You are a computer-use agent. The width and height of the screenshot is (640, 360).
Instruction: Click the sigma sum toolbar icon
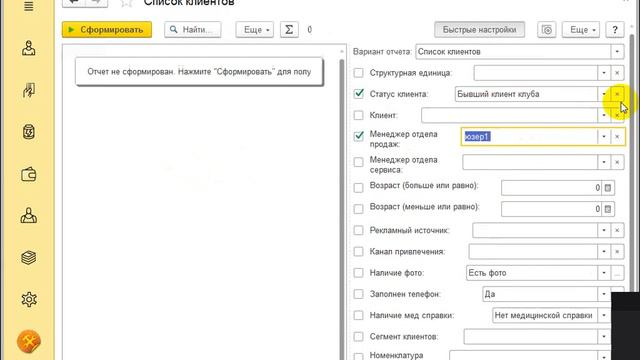tap(289, 30)
